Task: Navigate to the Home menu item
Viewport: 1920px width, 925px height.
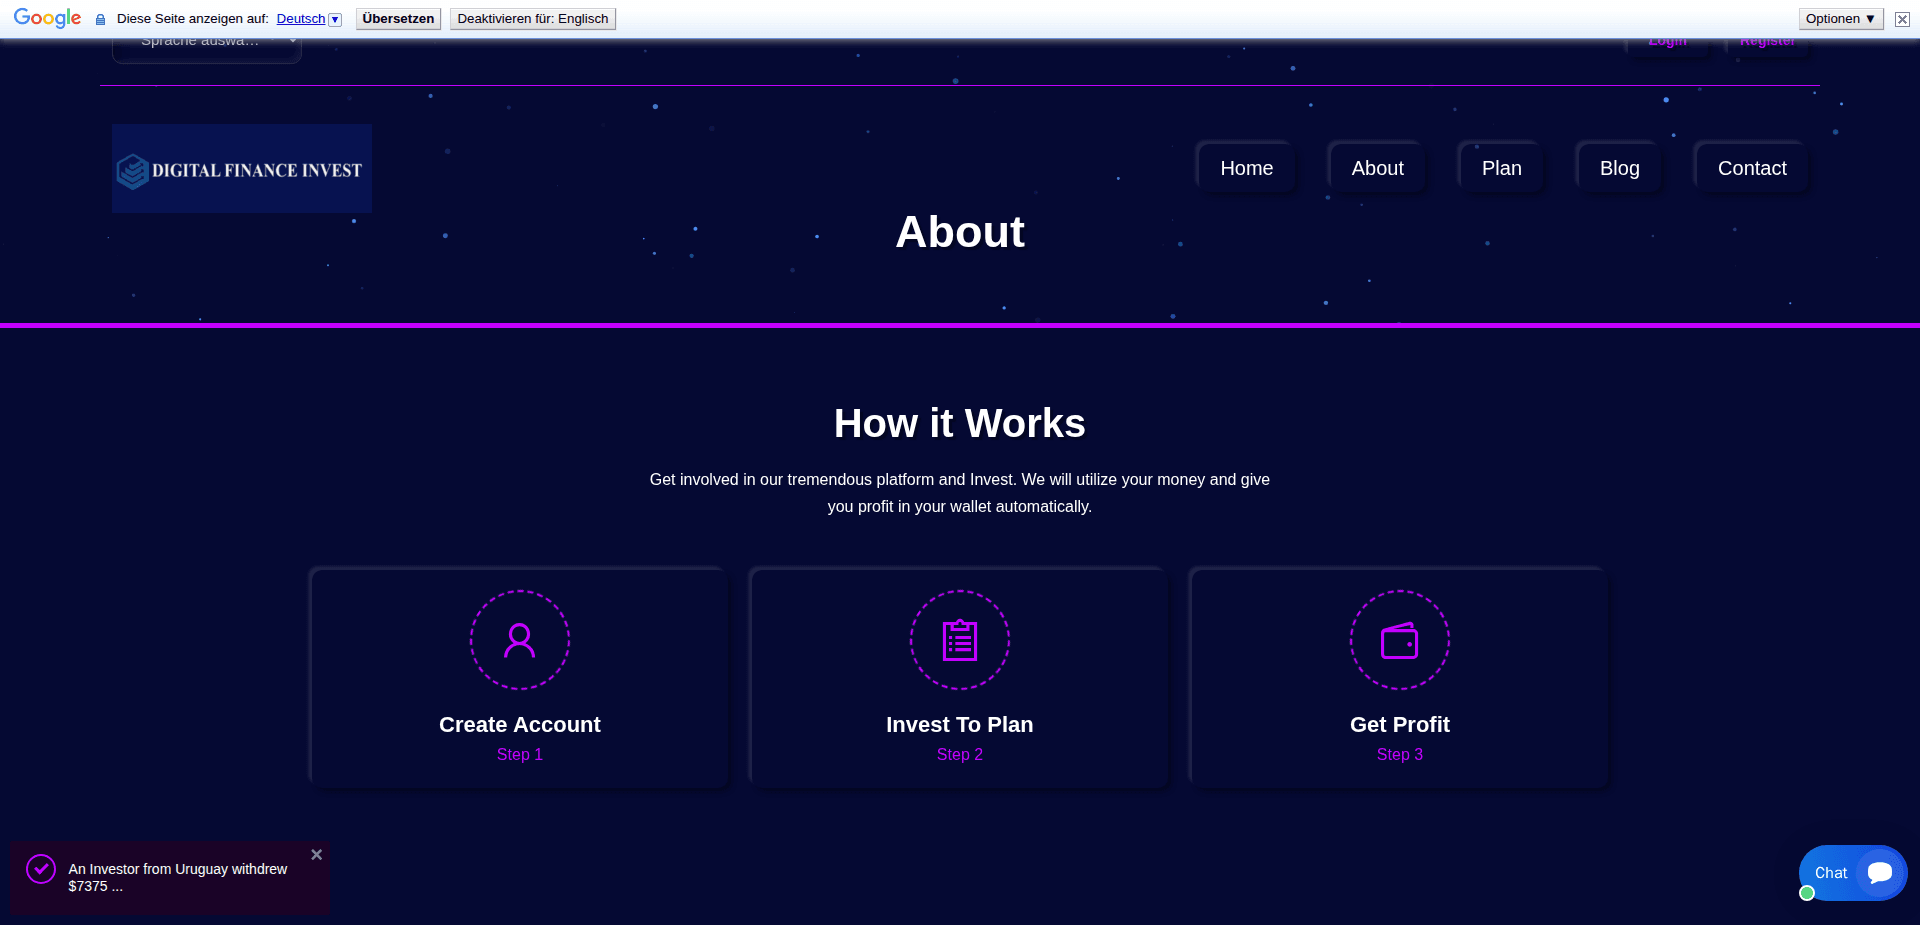Action: point(1245,167)
